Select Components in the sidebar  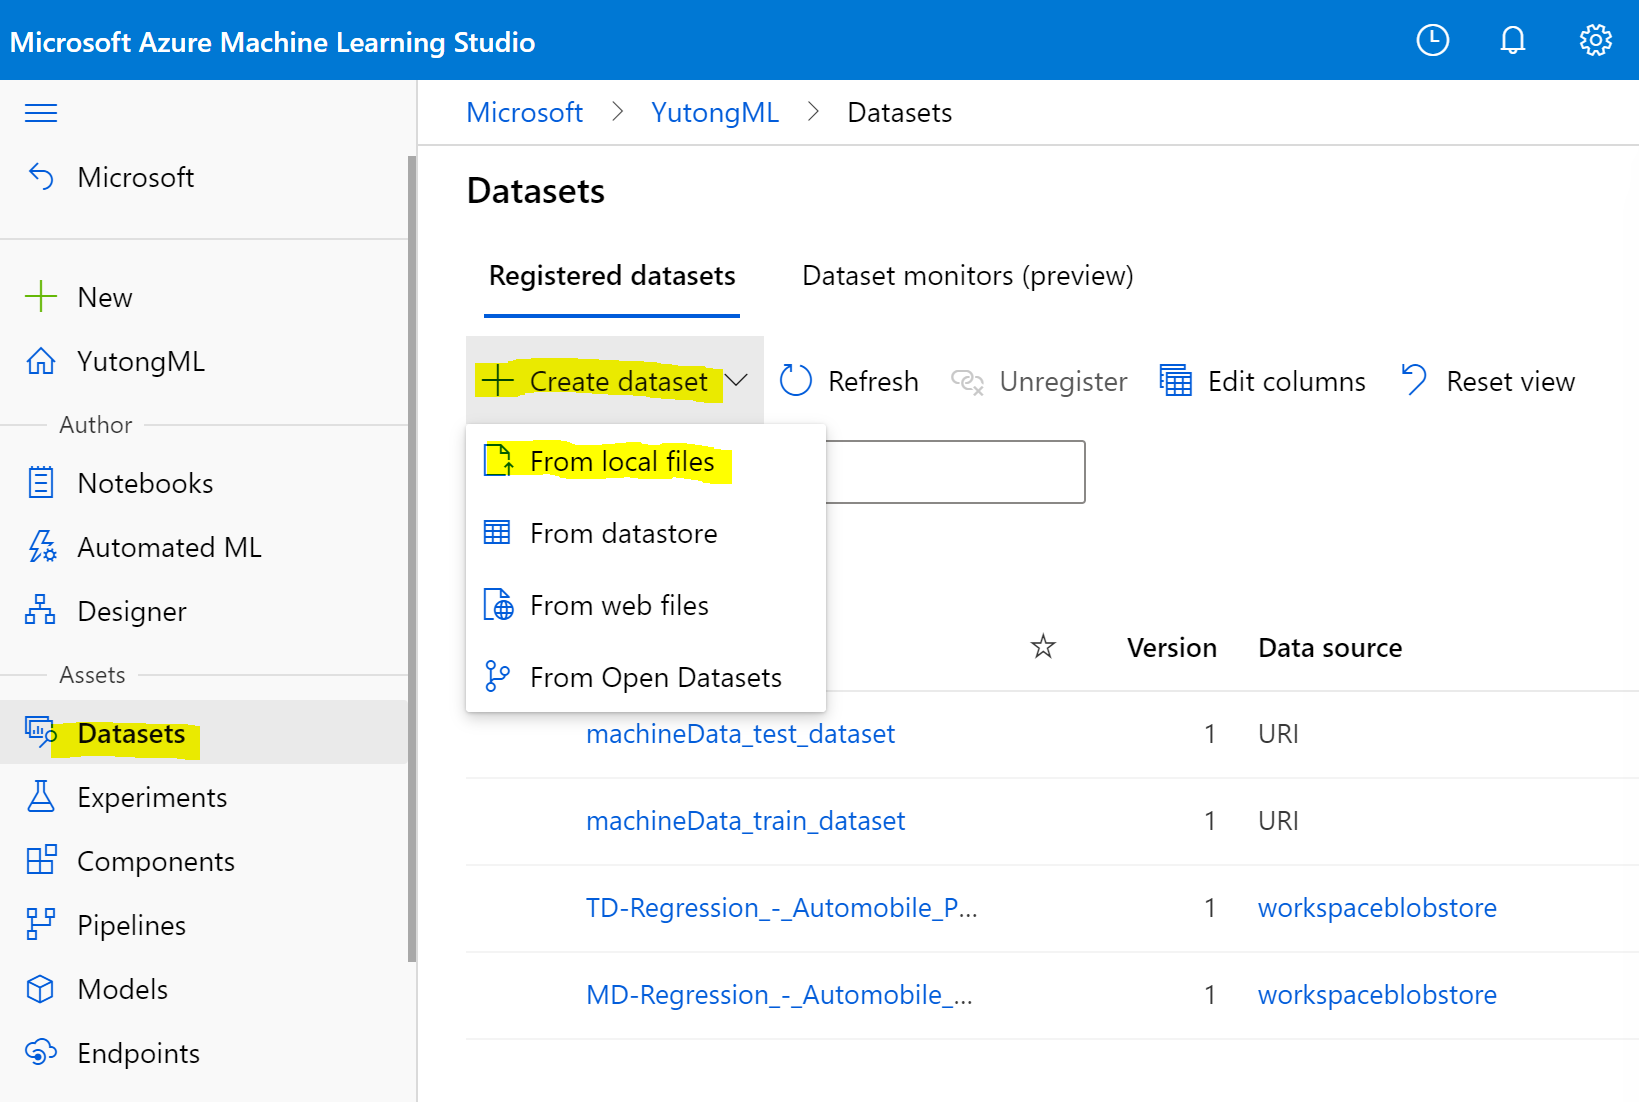[204, 861]
